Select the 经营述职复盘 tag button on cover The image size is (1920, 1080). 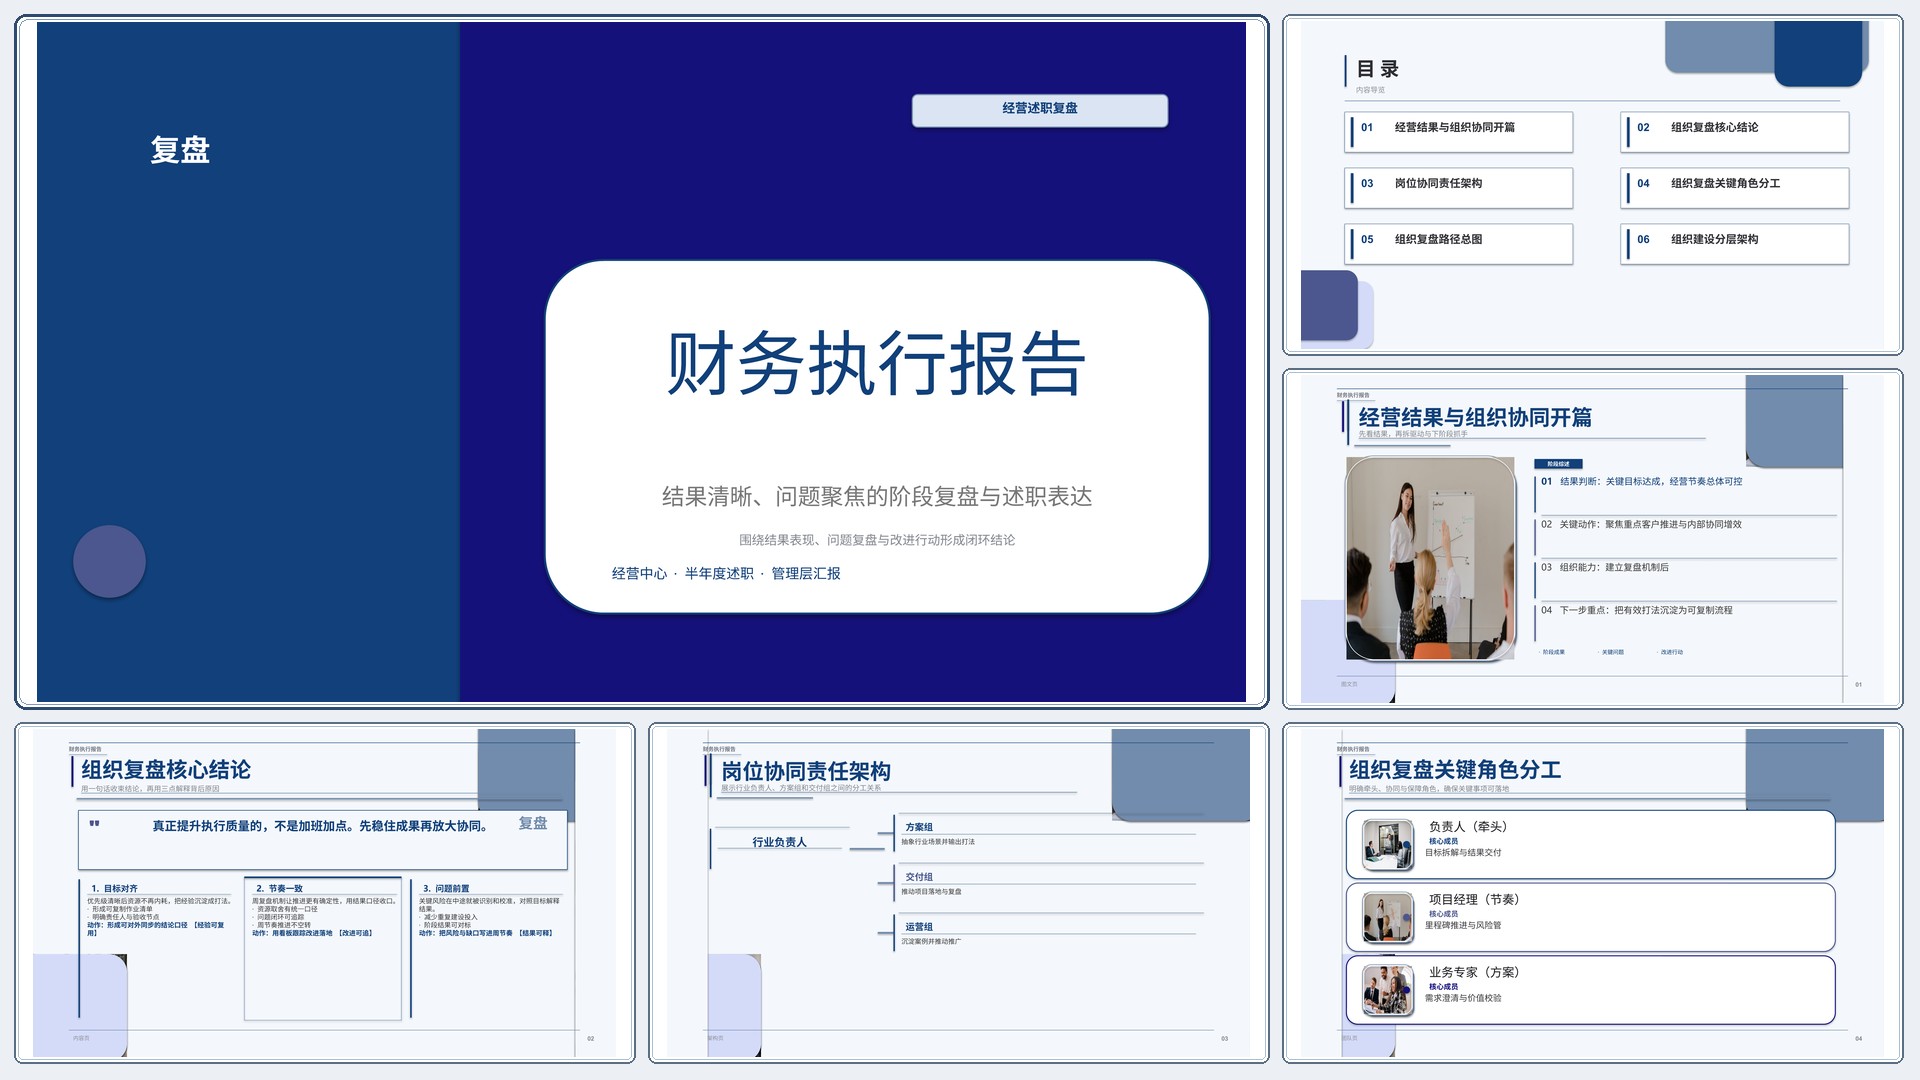click(x=1040, y=110)
